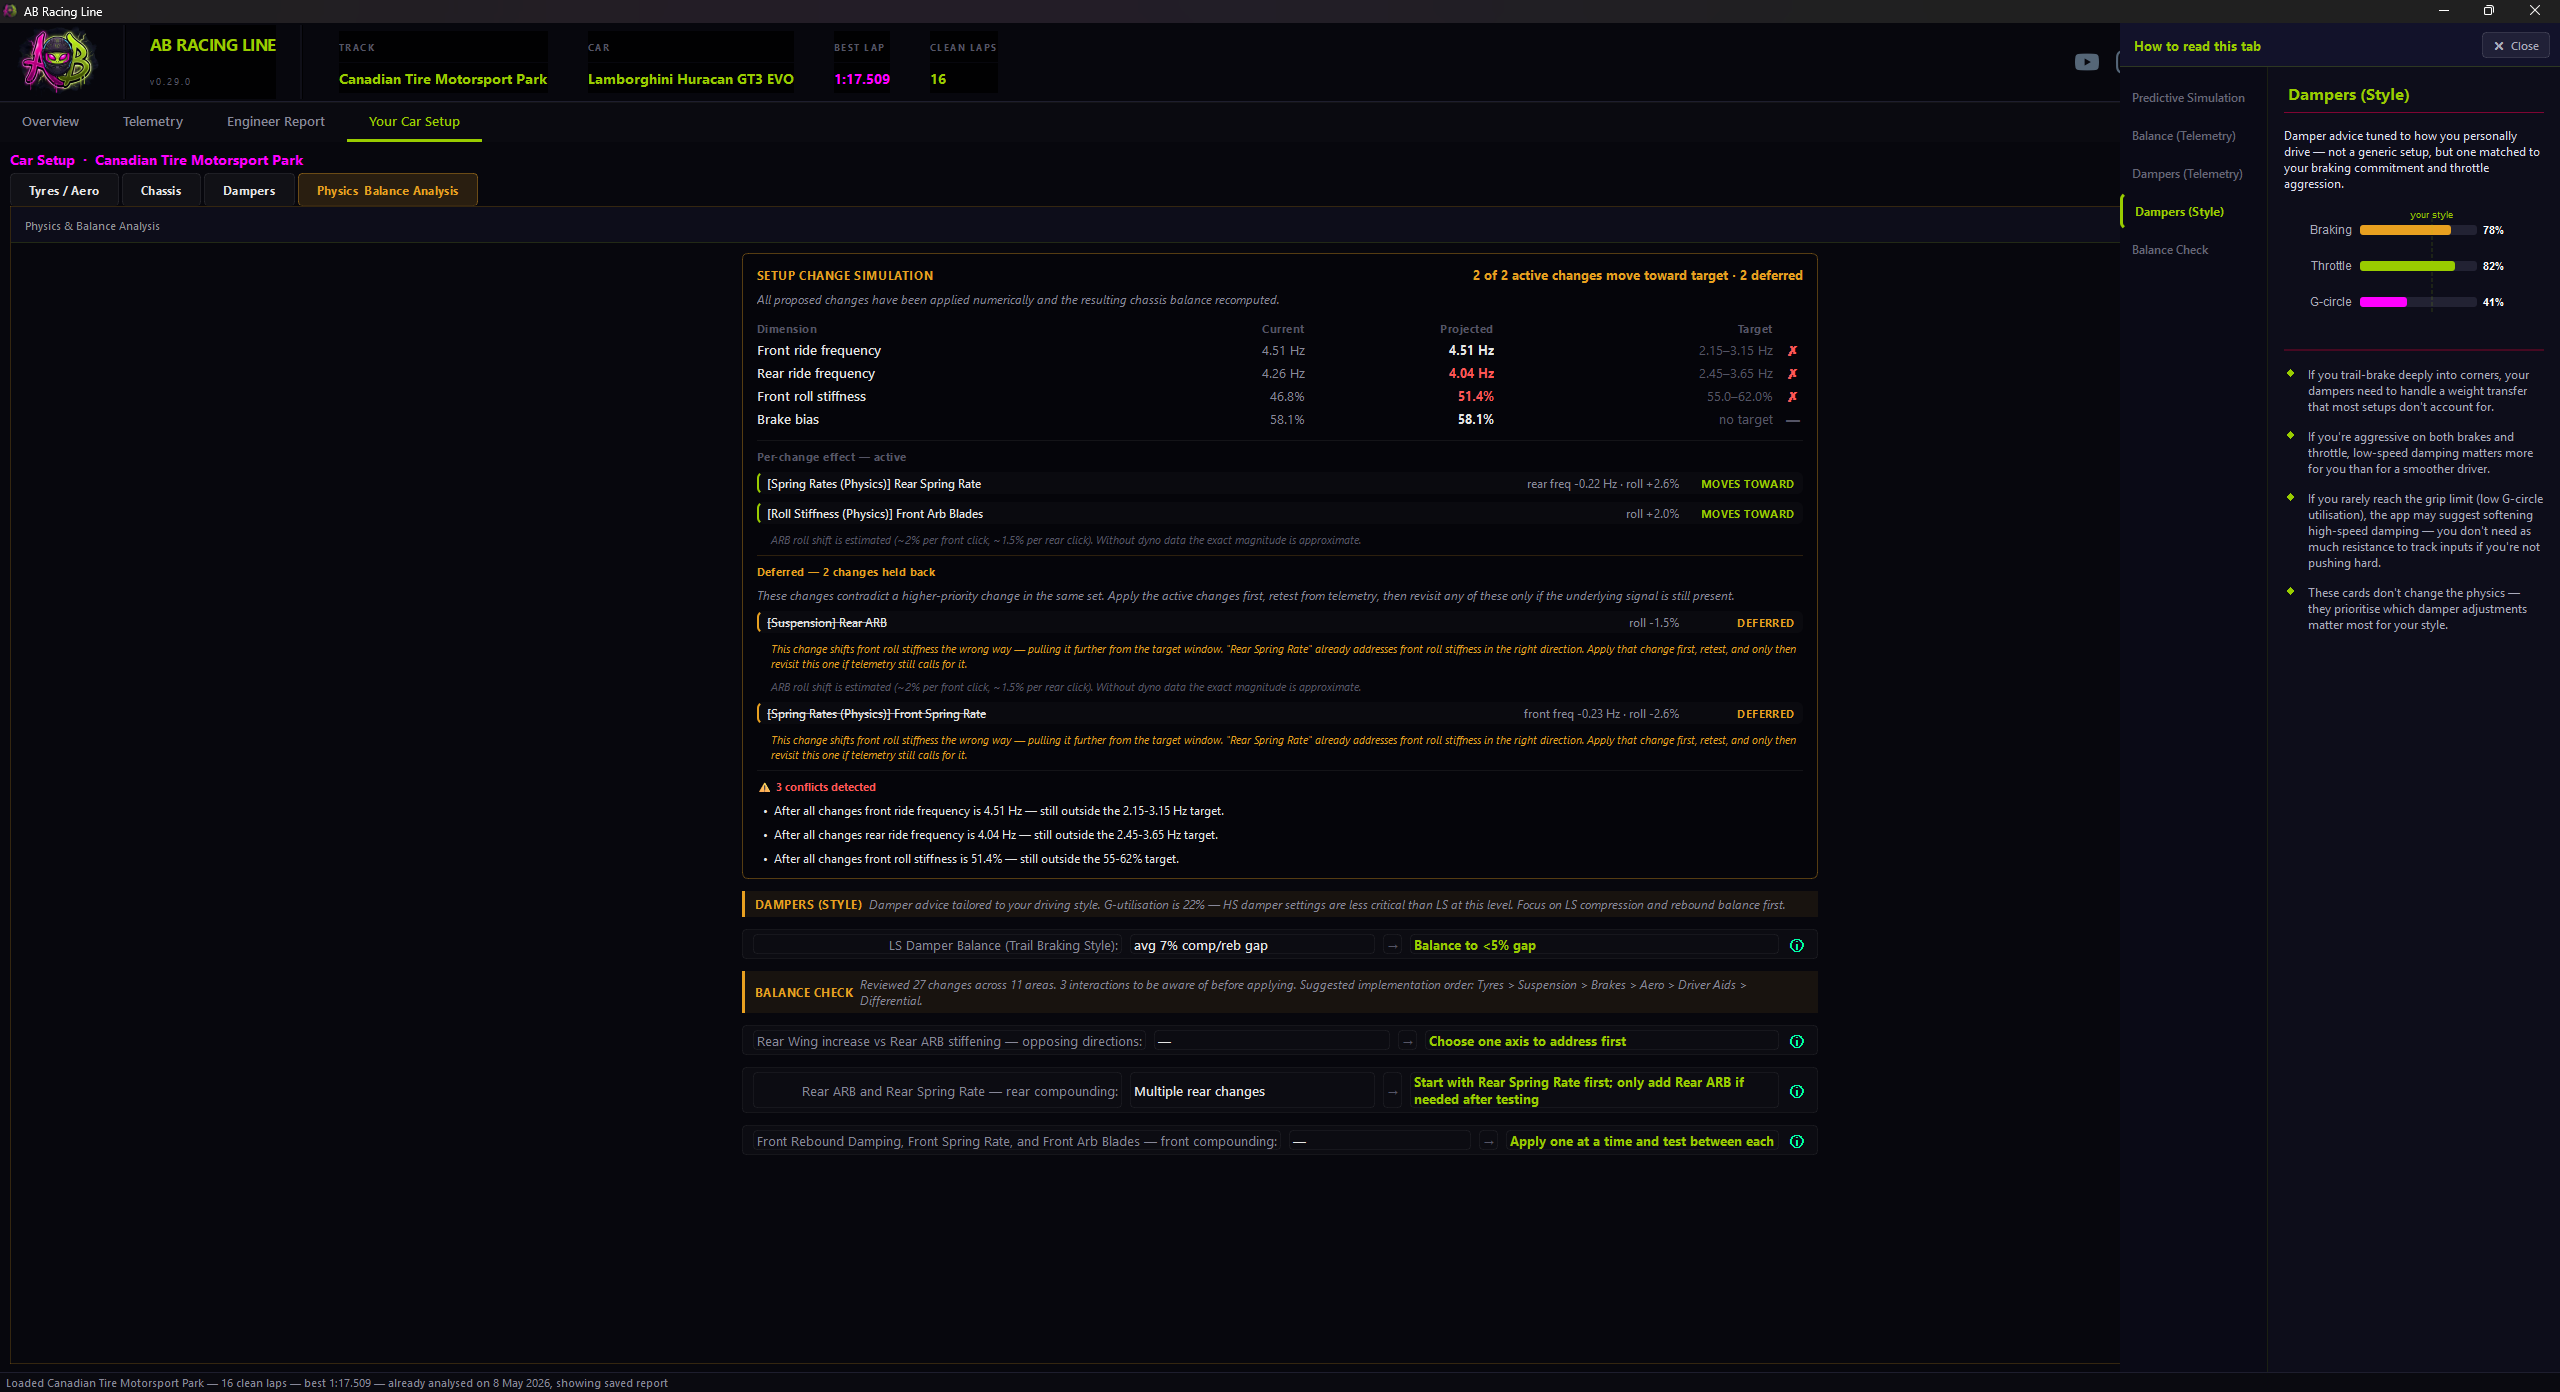Click the red X beside Front roll stiffness target
2560x1392 pixels.
[1792, 396]
